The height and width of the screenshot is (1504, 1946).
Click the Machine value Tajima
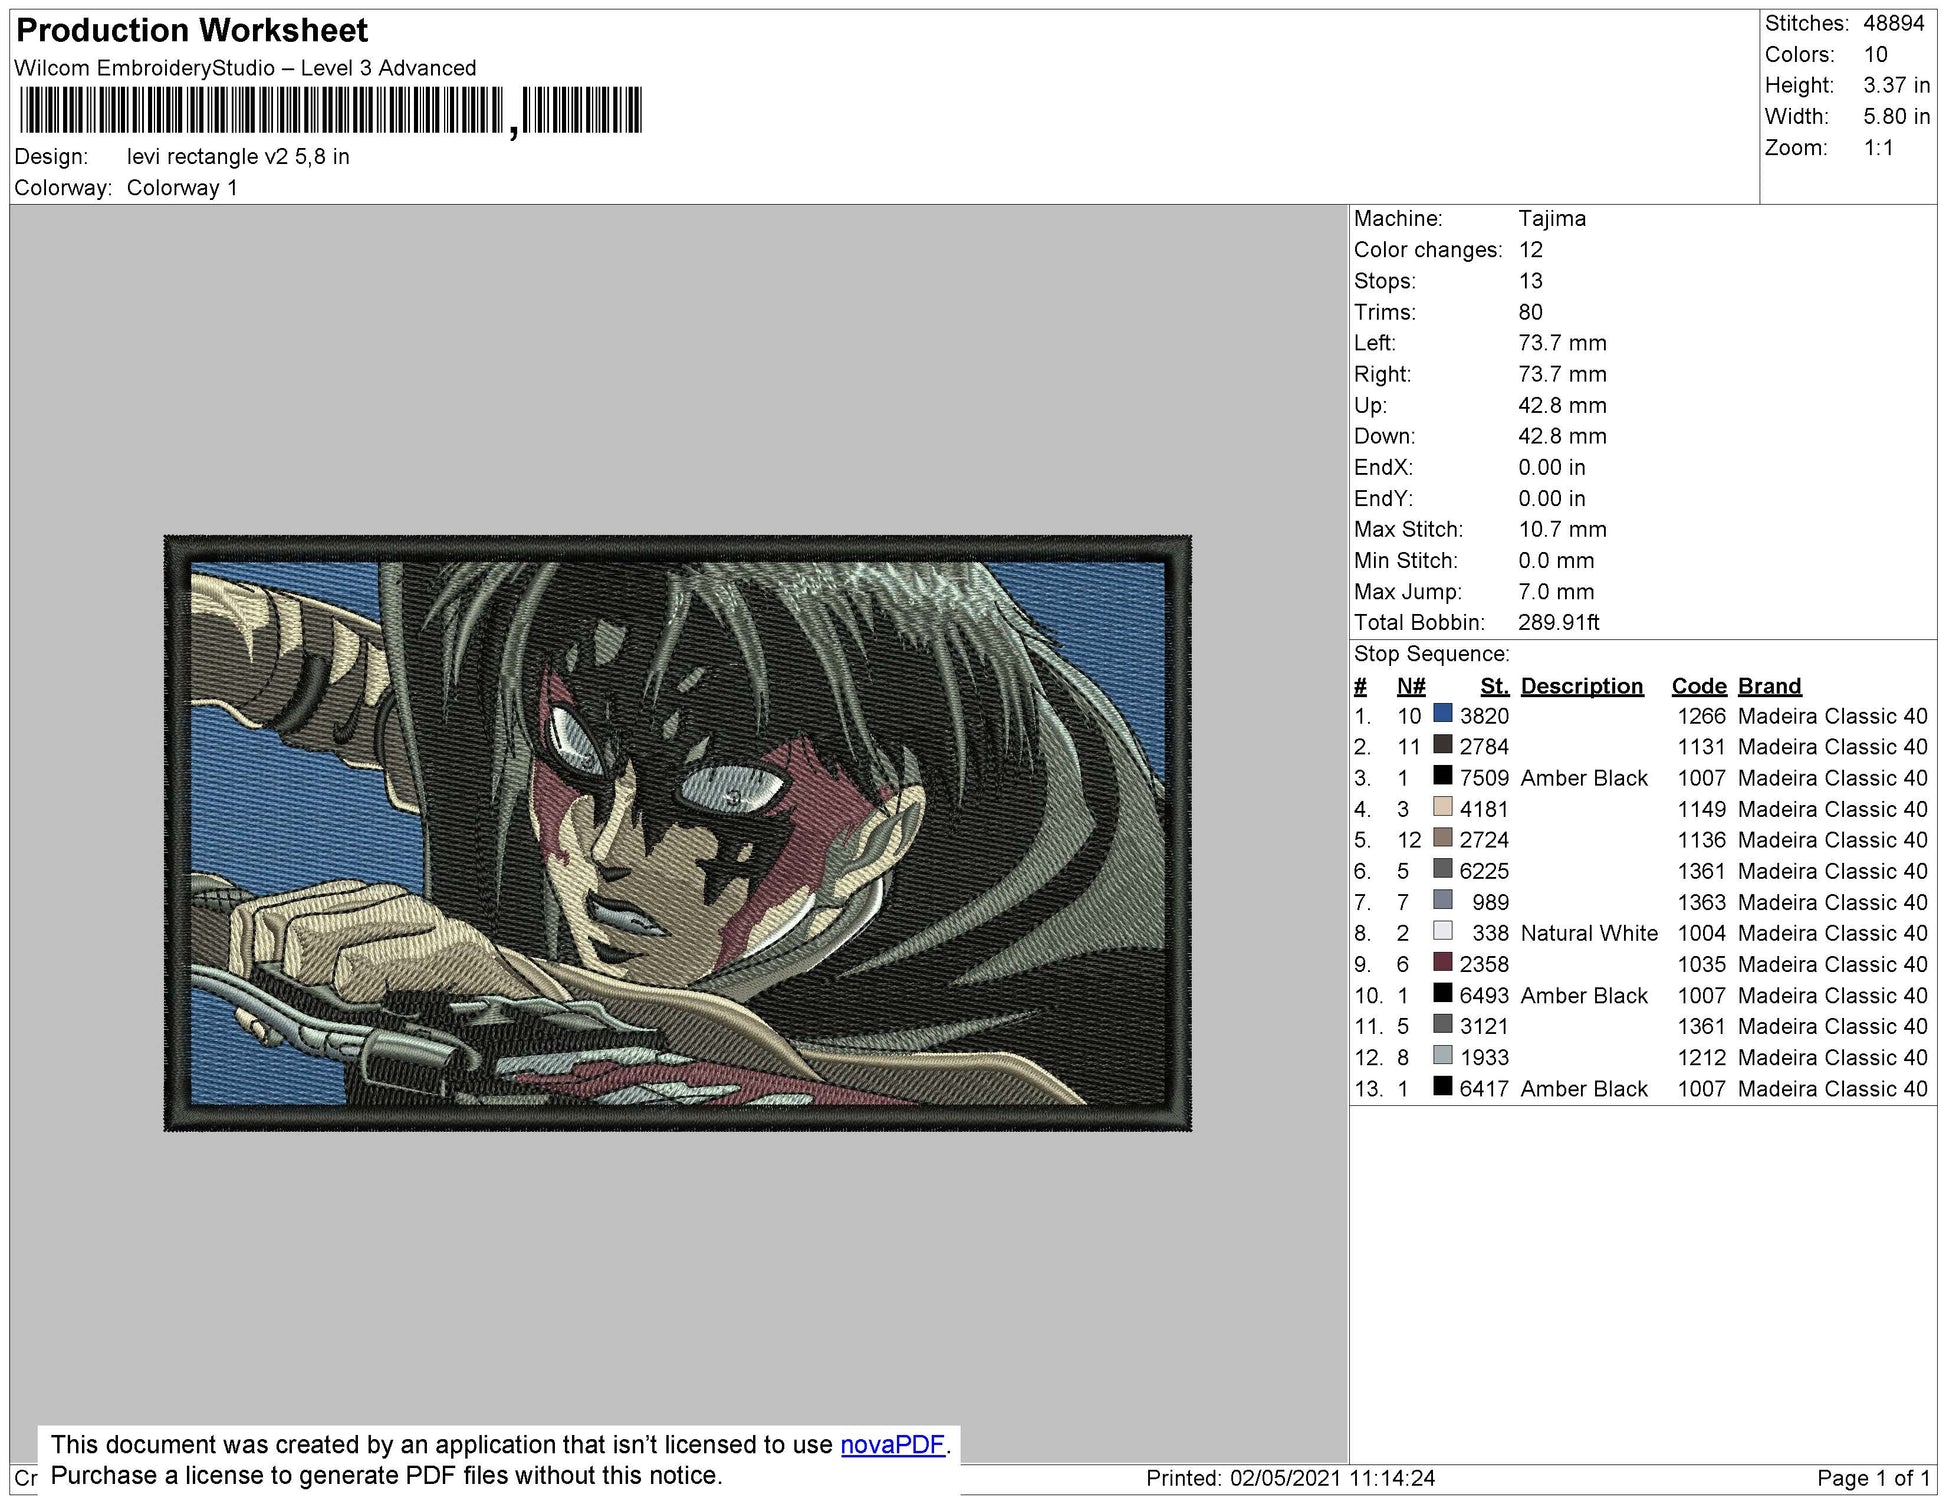pos(1551,219)
